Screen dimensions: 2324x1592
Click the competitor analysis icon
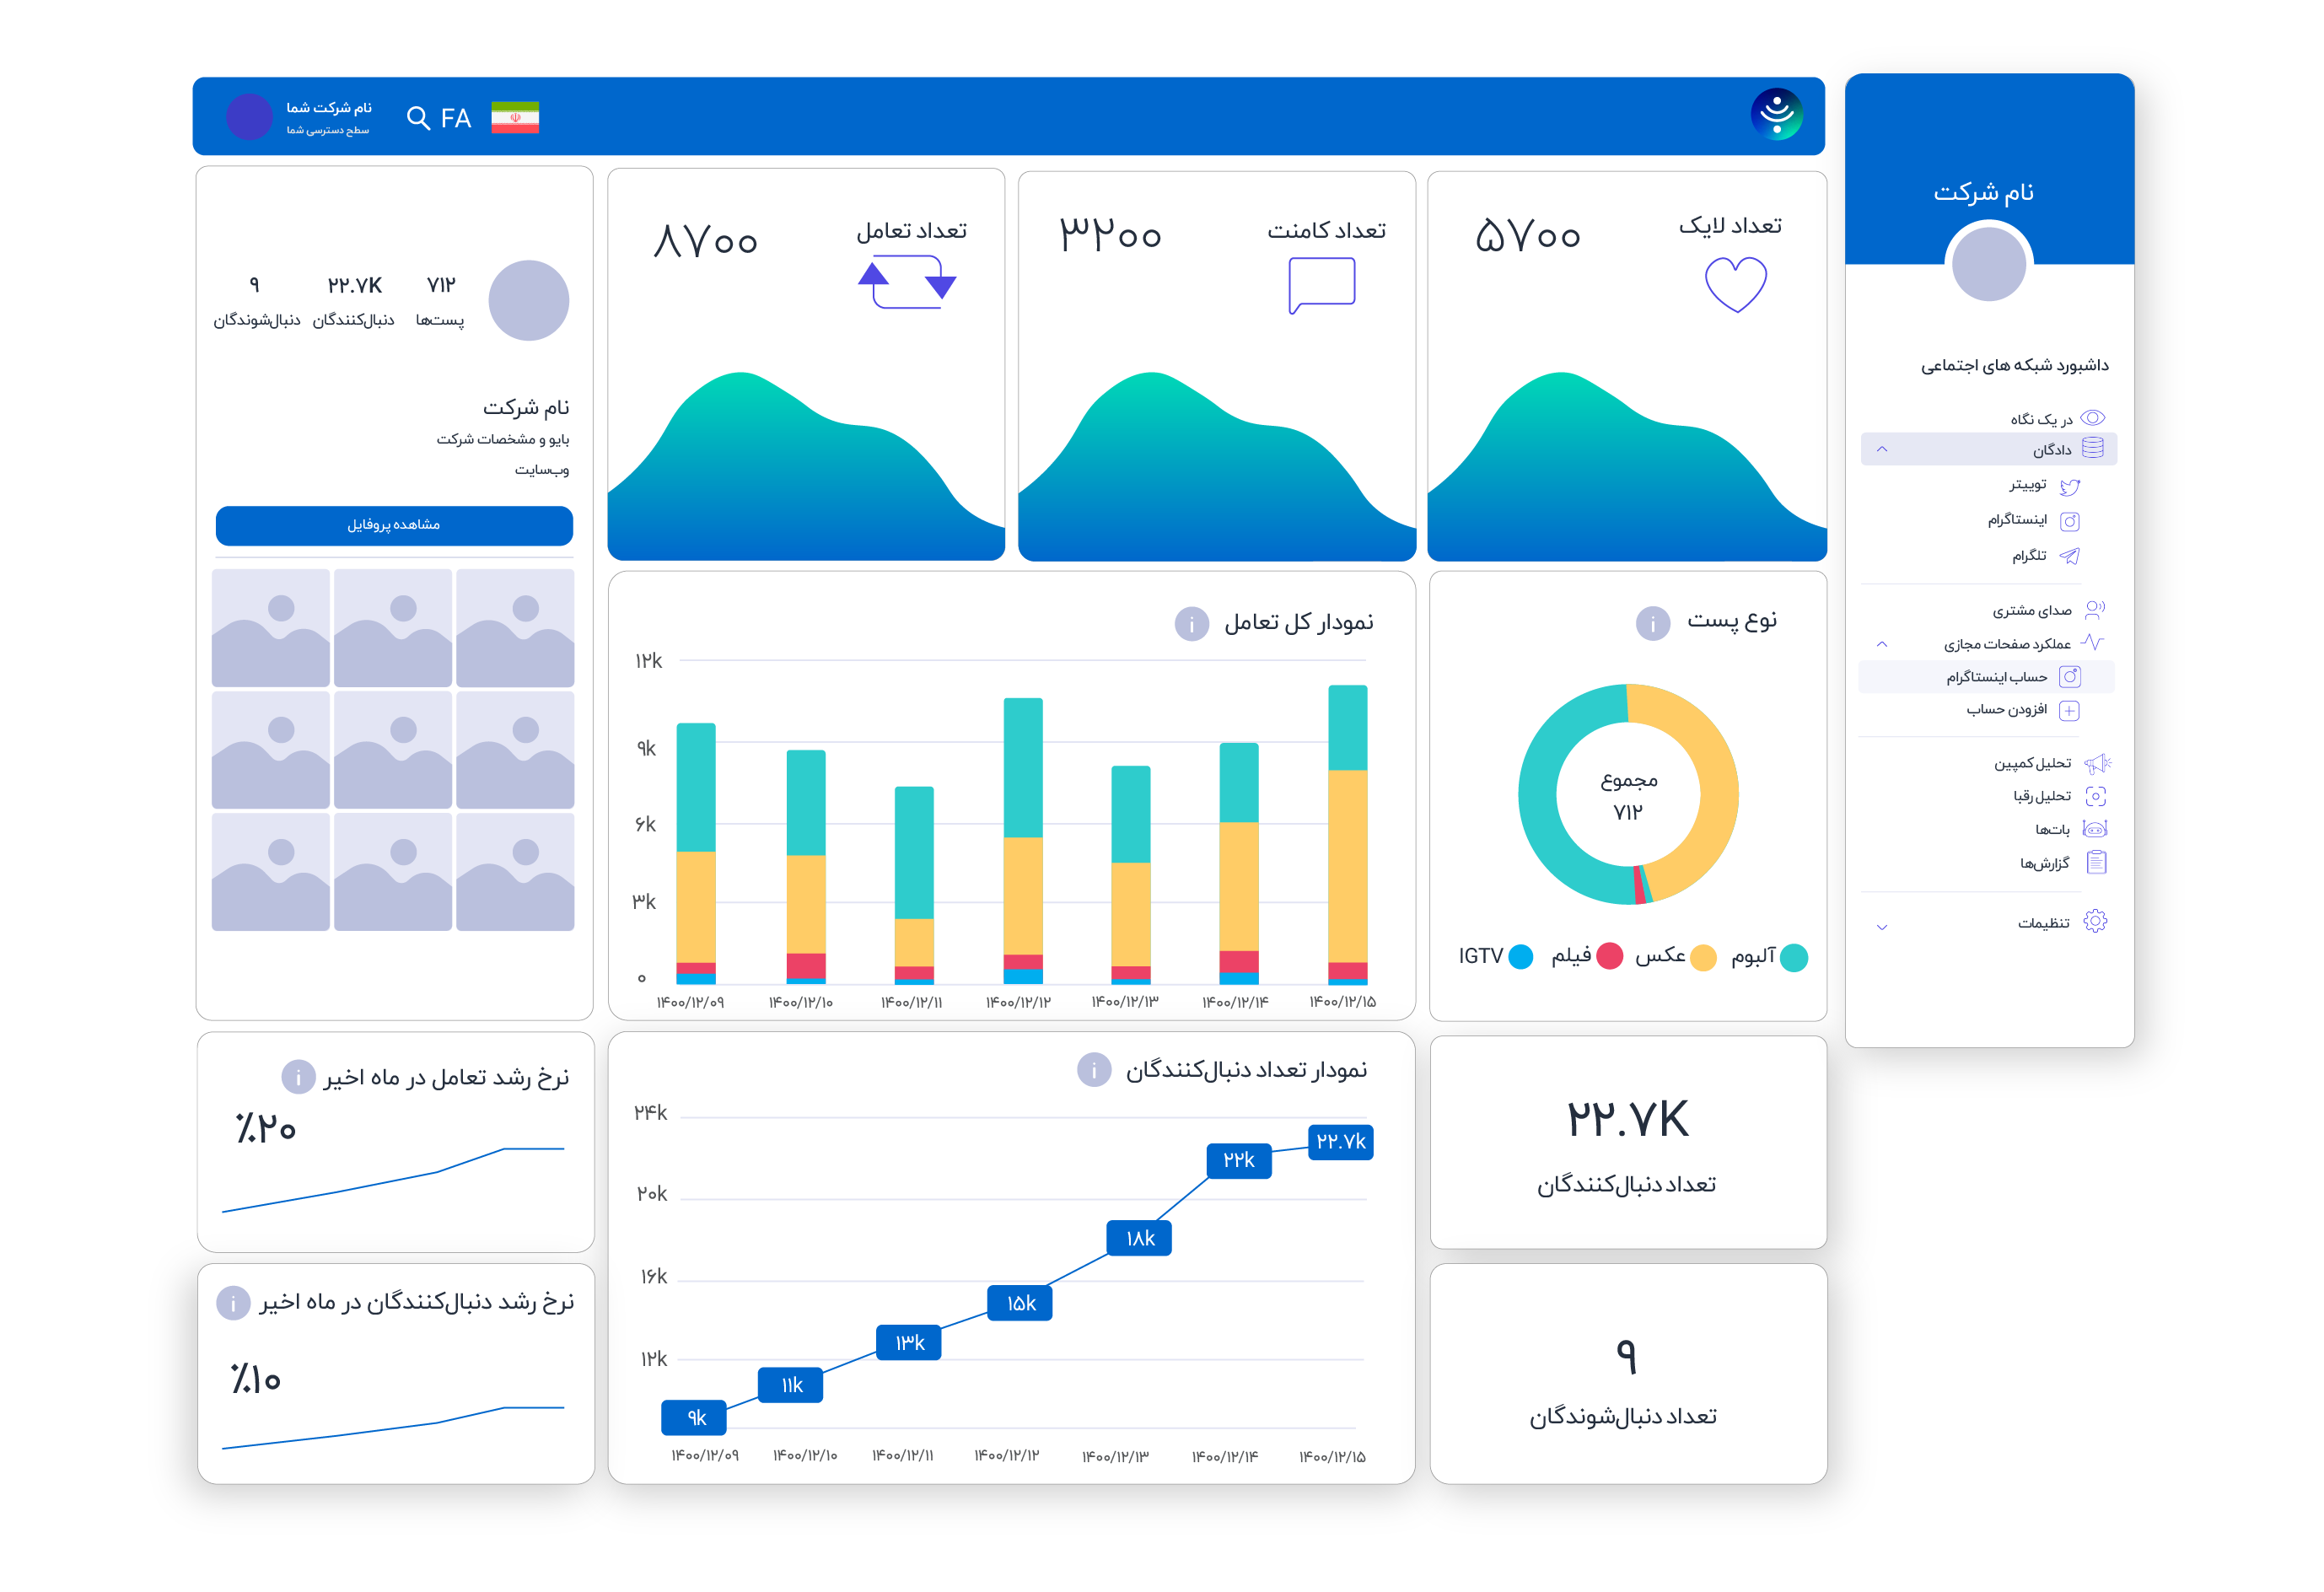point(2096,799)
